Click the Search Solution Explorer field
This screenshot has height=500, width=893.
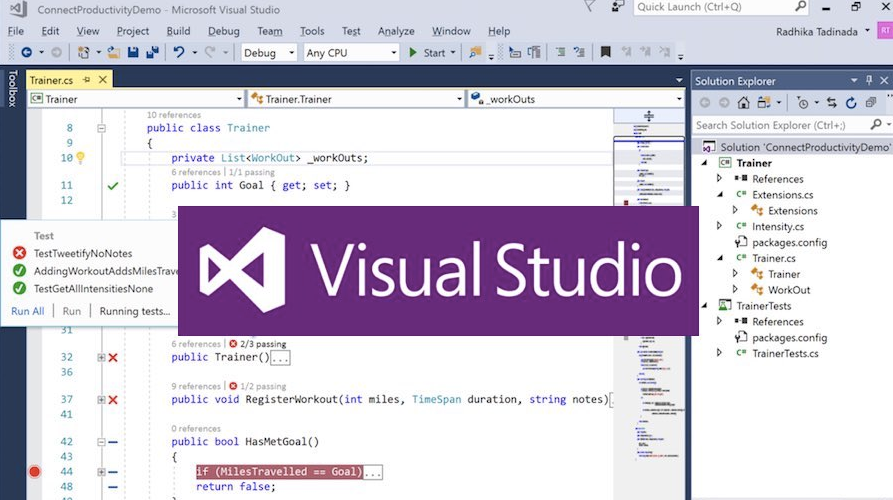tap(780, 125)
